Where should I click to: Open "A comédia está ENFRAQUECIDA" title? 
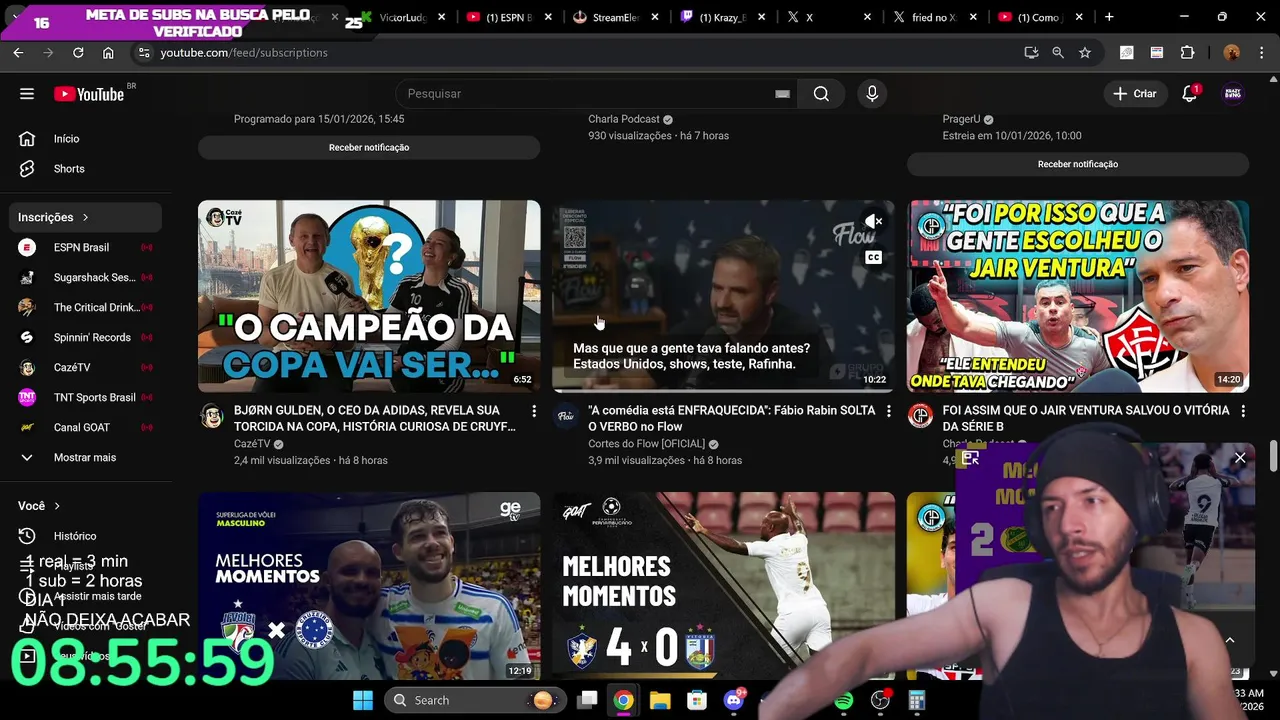click(x=732, y=419)
